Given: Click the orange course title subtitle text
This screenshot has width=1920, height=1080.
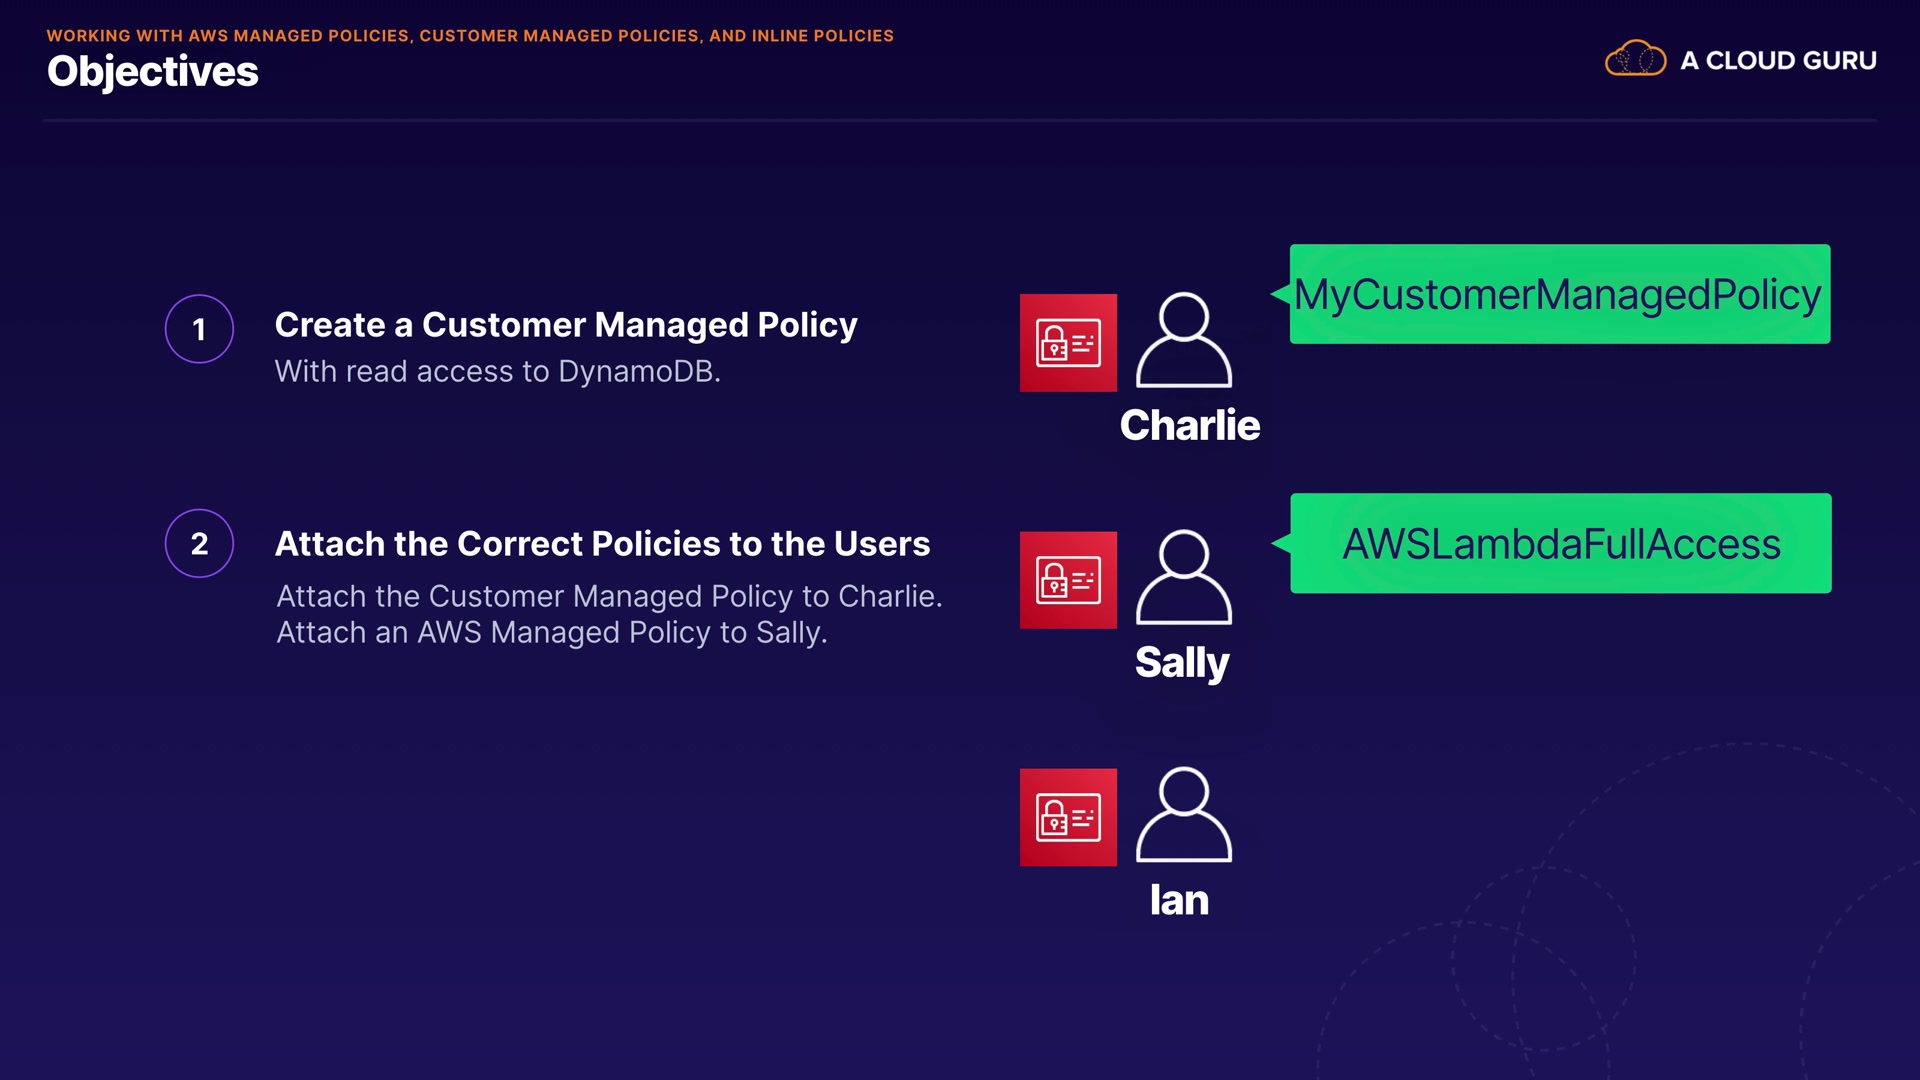Looking at the screenshot, I should pos(470,35).
